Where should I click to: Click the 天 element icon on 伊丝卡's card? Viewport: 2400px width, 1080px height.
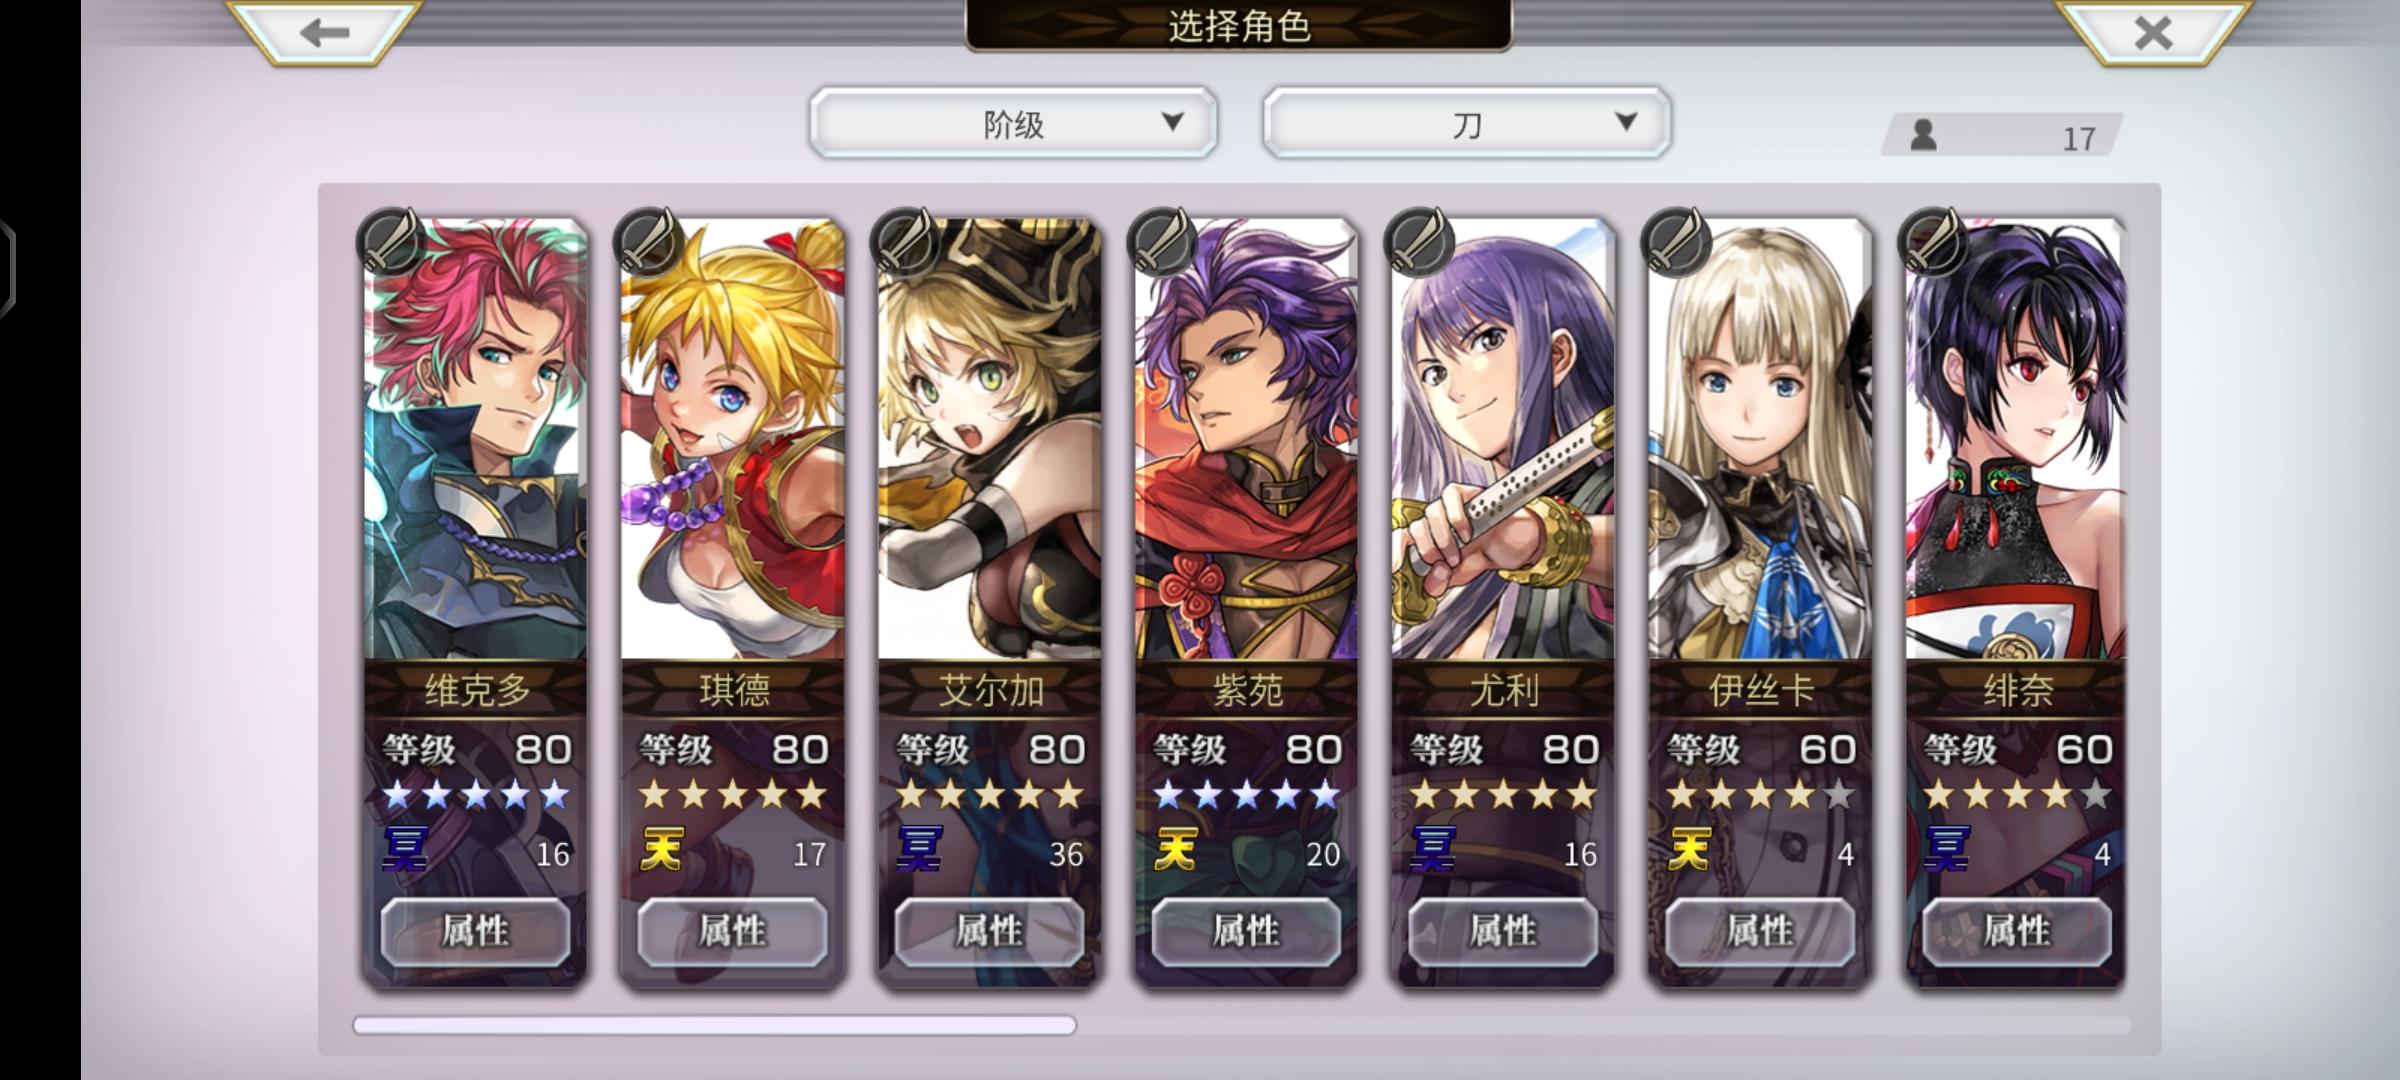(1690, 849)
